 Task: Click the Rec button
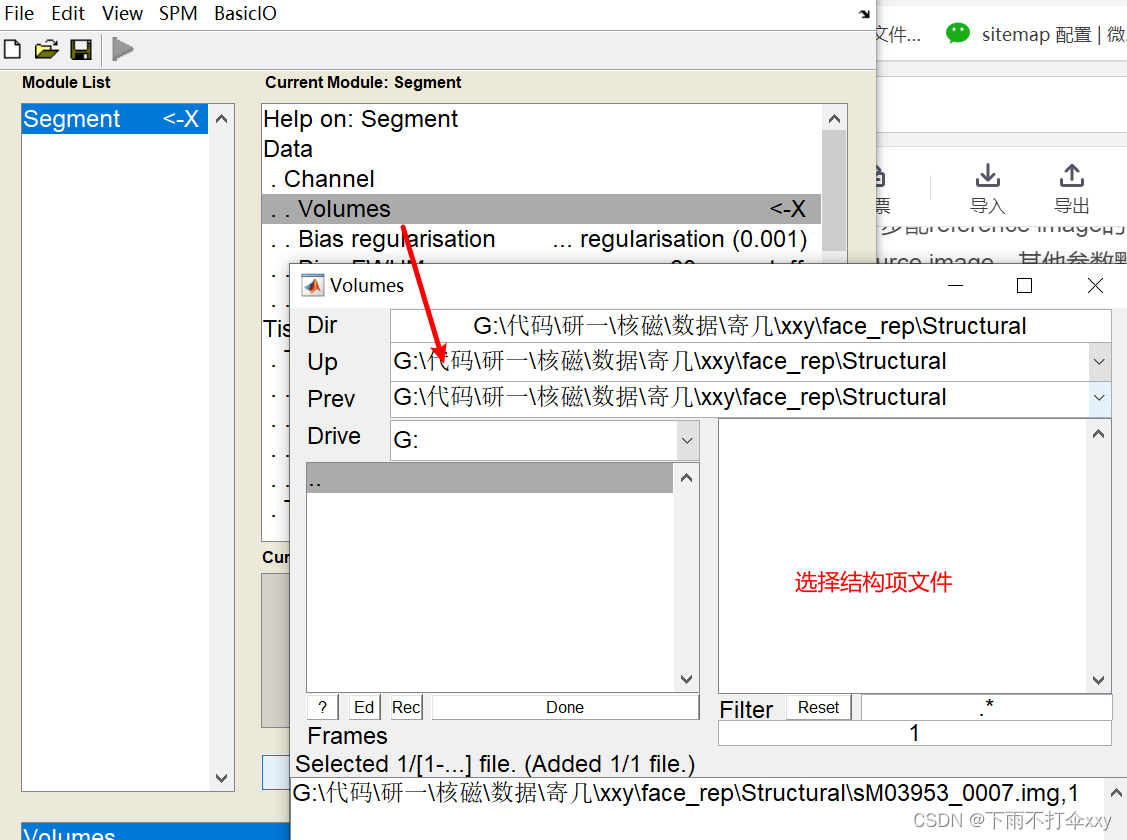[x=406, y=707]
